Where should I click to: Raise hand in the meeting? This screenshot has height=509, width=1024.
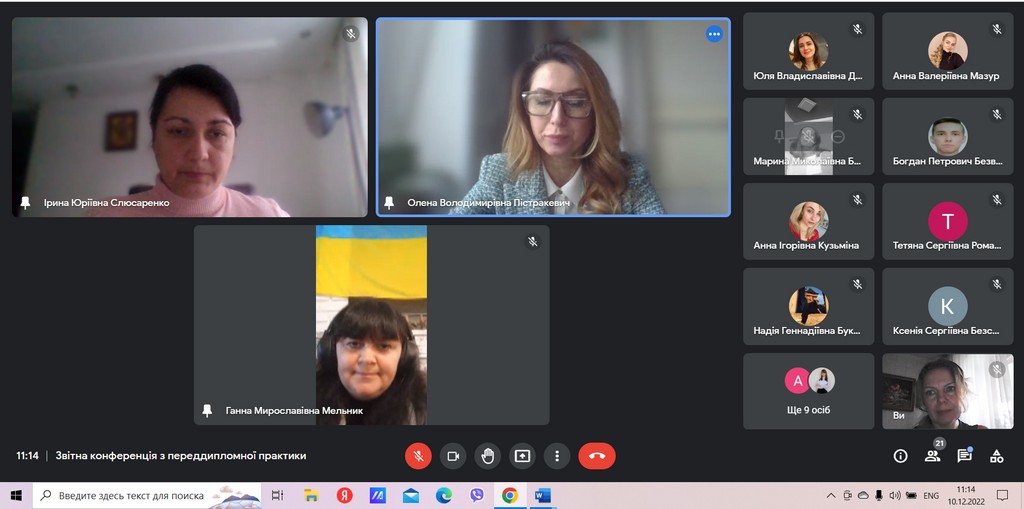pos(487,456)
